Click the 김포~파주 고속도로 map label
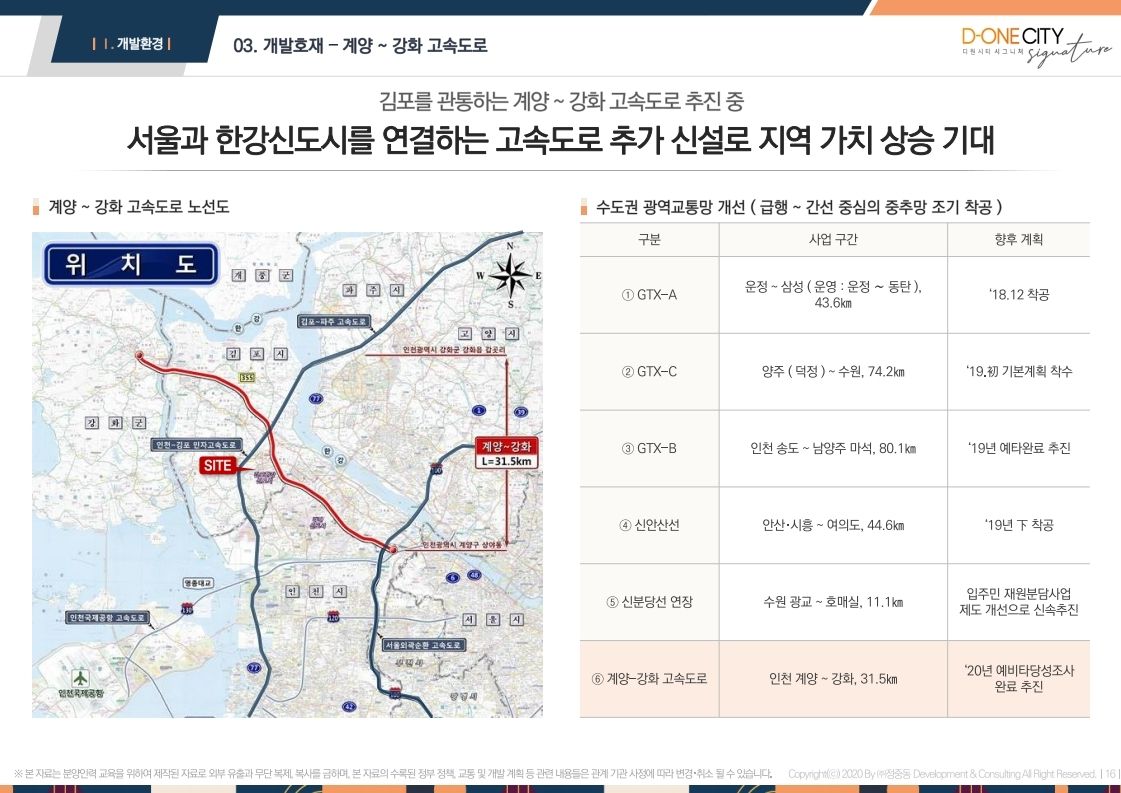 333,322
